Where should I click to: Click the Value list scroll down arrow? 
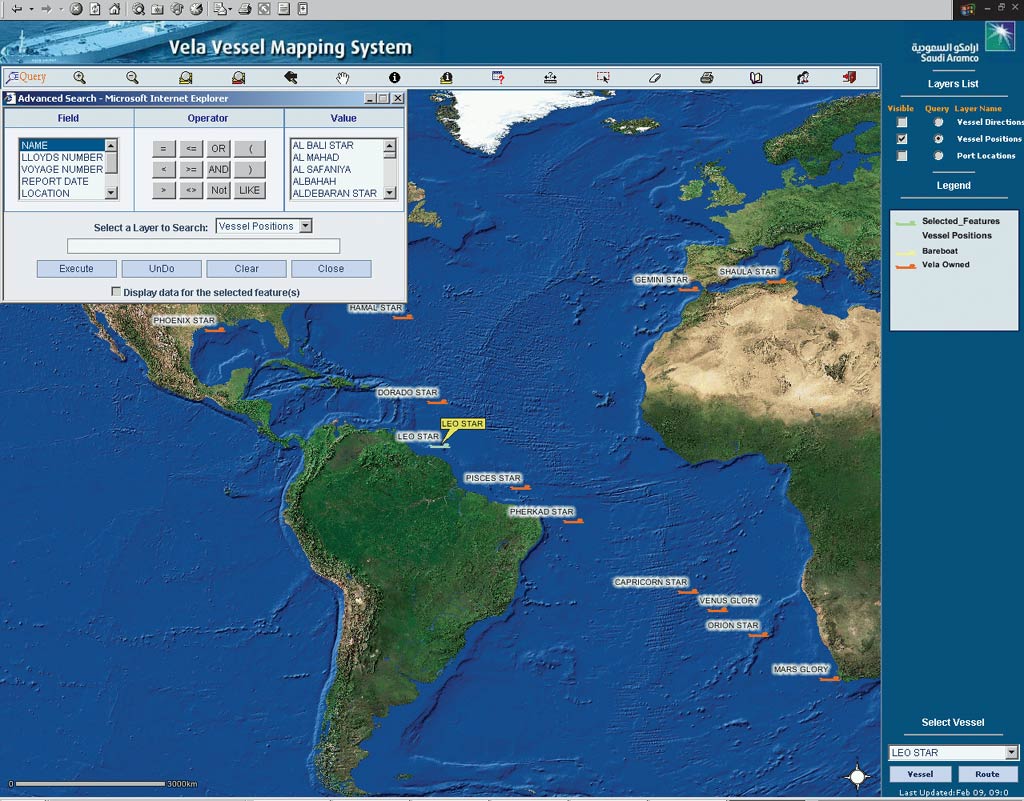[390, 193]
